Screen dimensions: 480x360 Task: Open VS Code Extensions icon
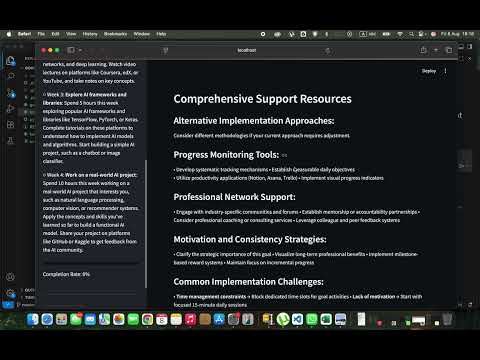(11, 125)
